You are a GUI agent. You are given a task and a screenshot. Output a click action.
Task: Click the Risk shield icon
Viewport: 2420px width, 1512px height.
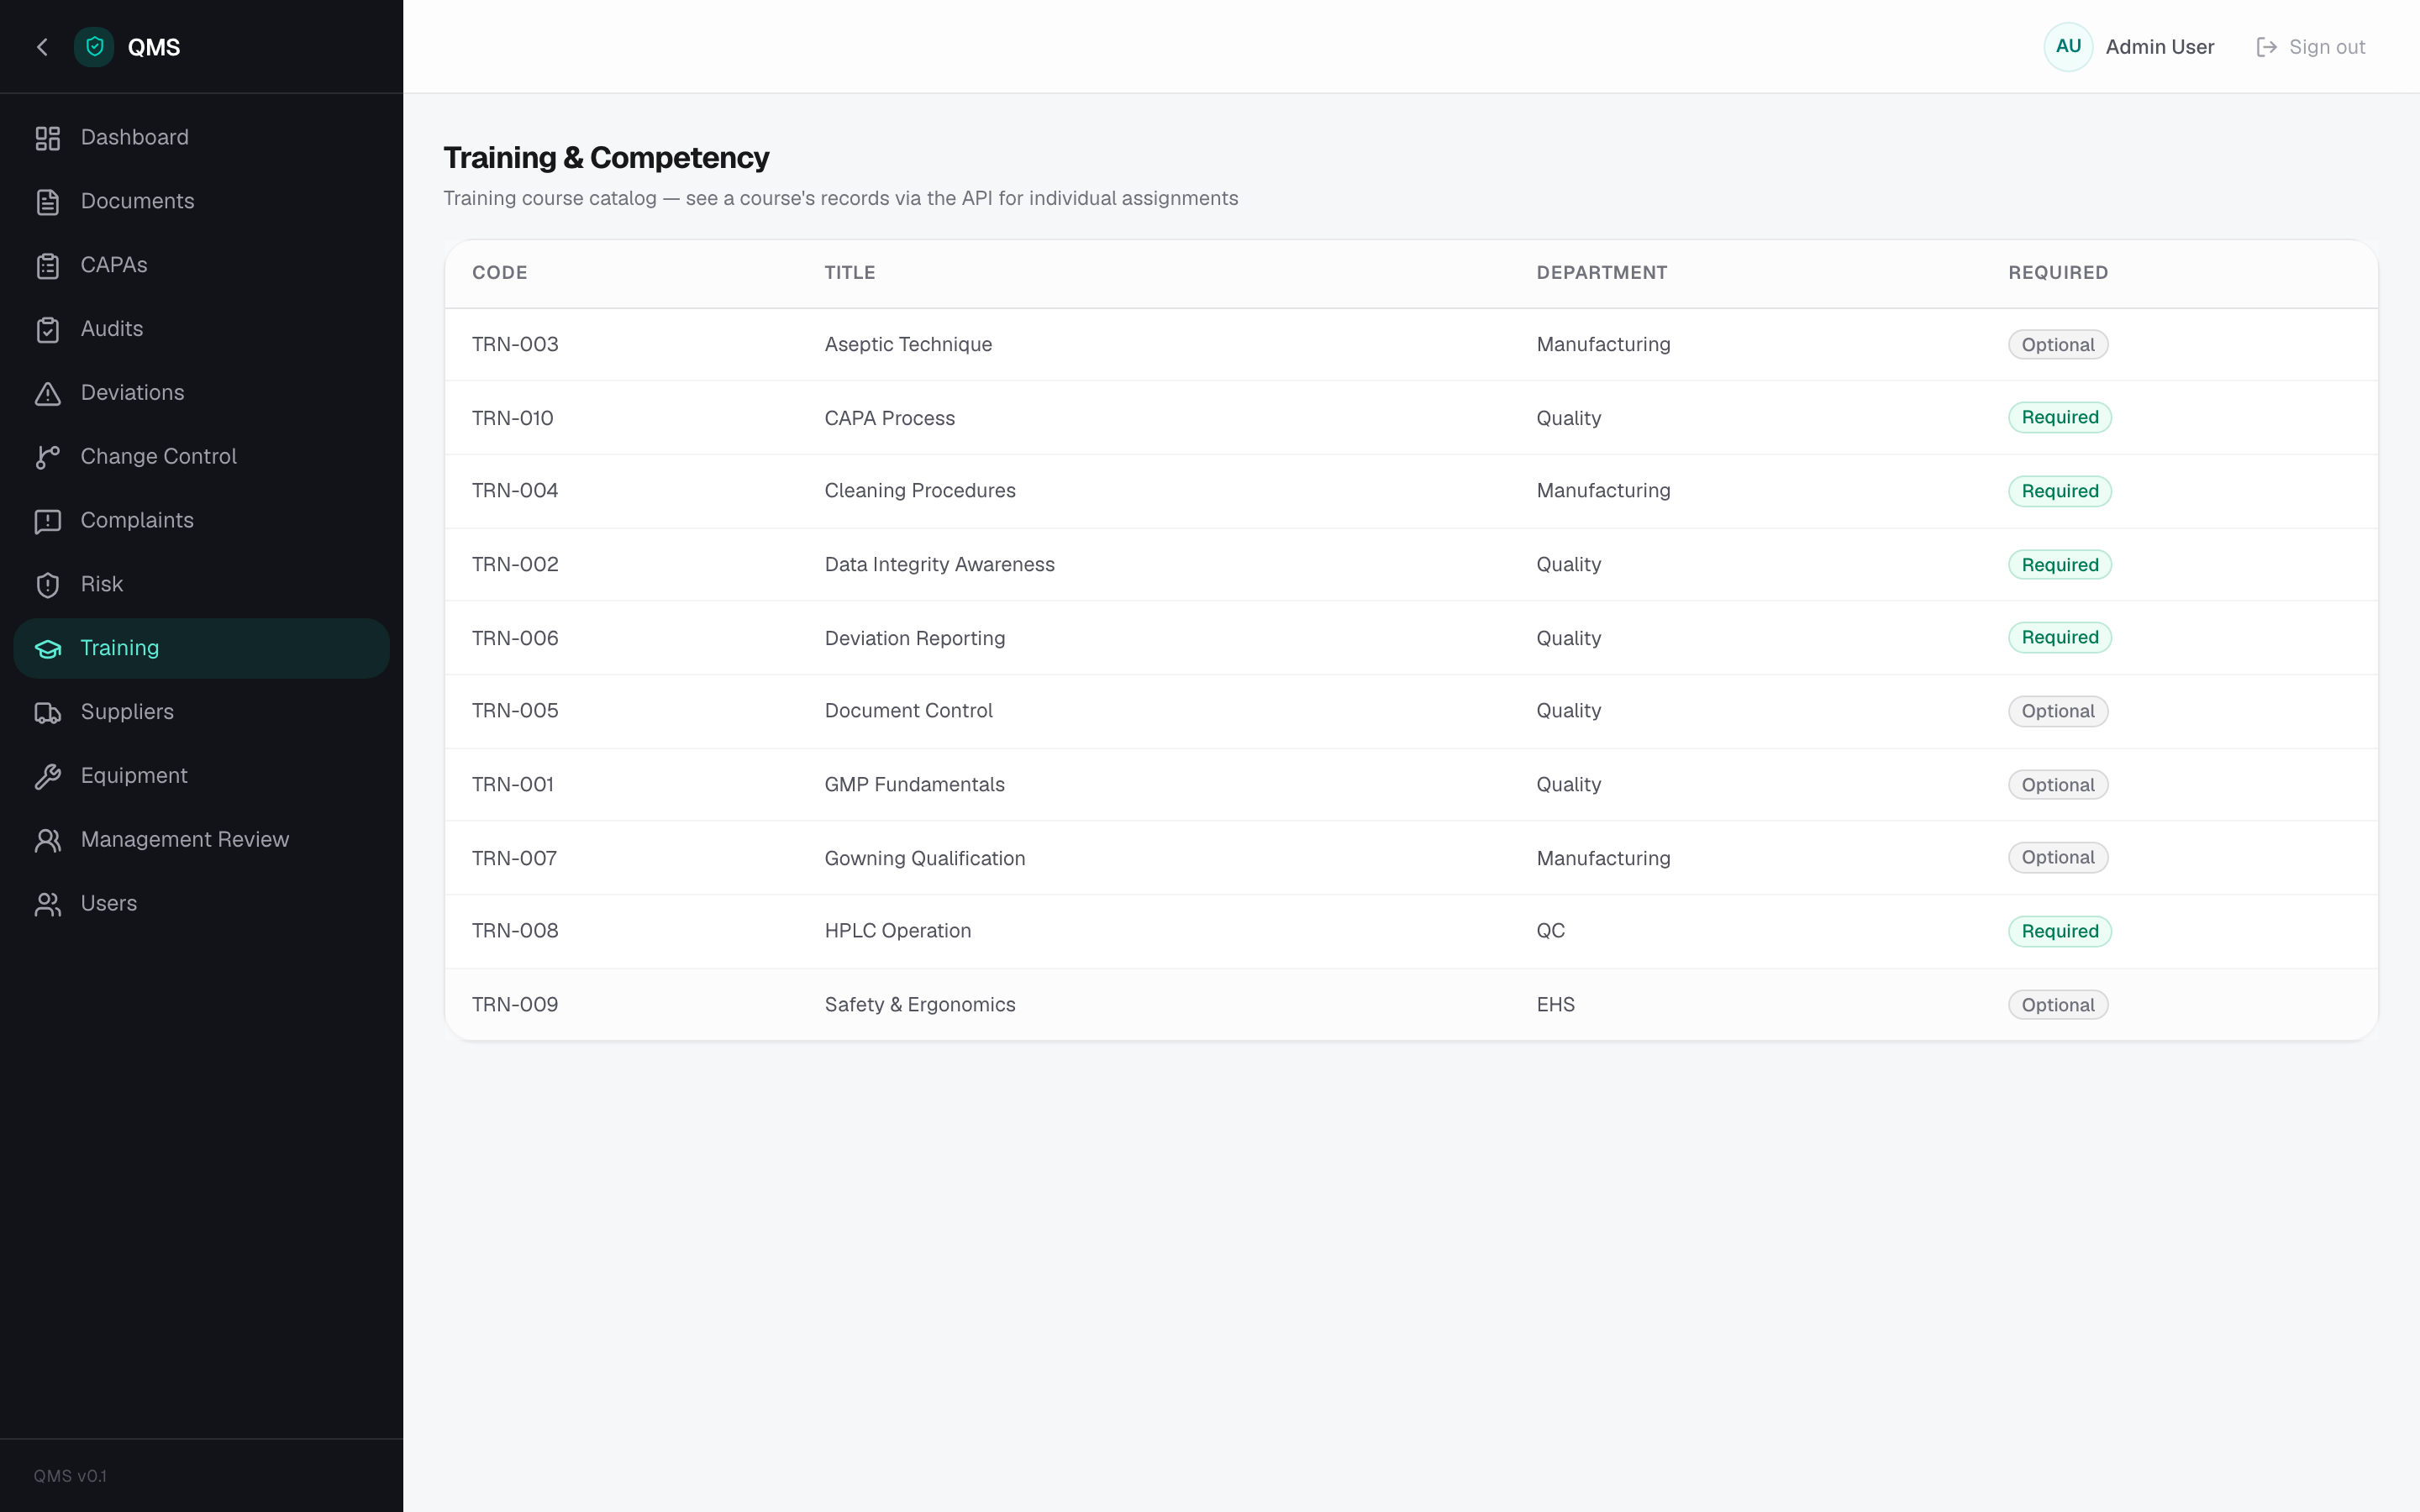48,585
